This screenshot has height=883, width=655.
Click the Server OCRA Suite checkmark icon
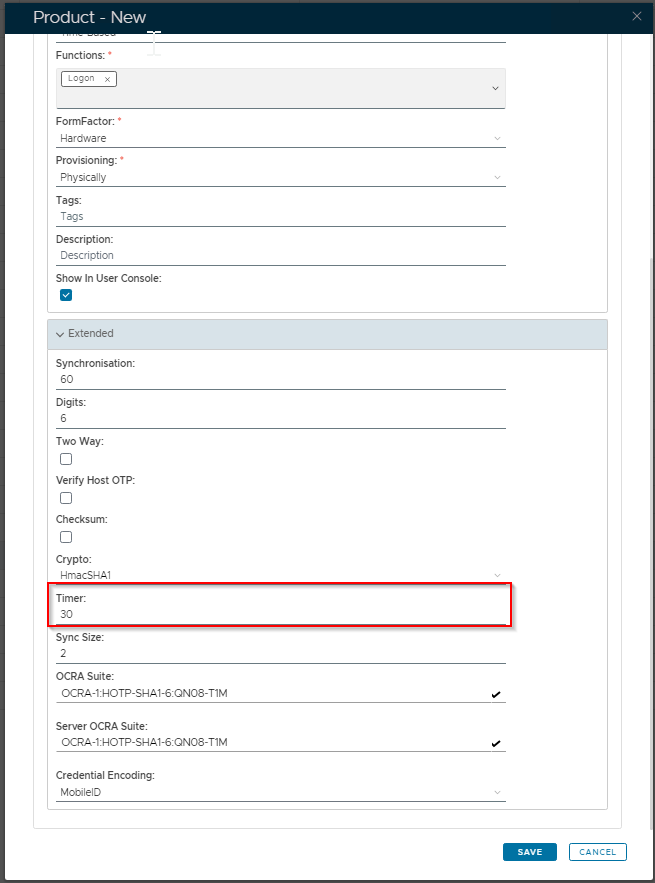coord(496,743)
